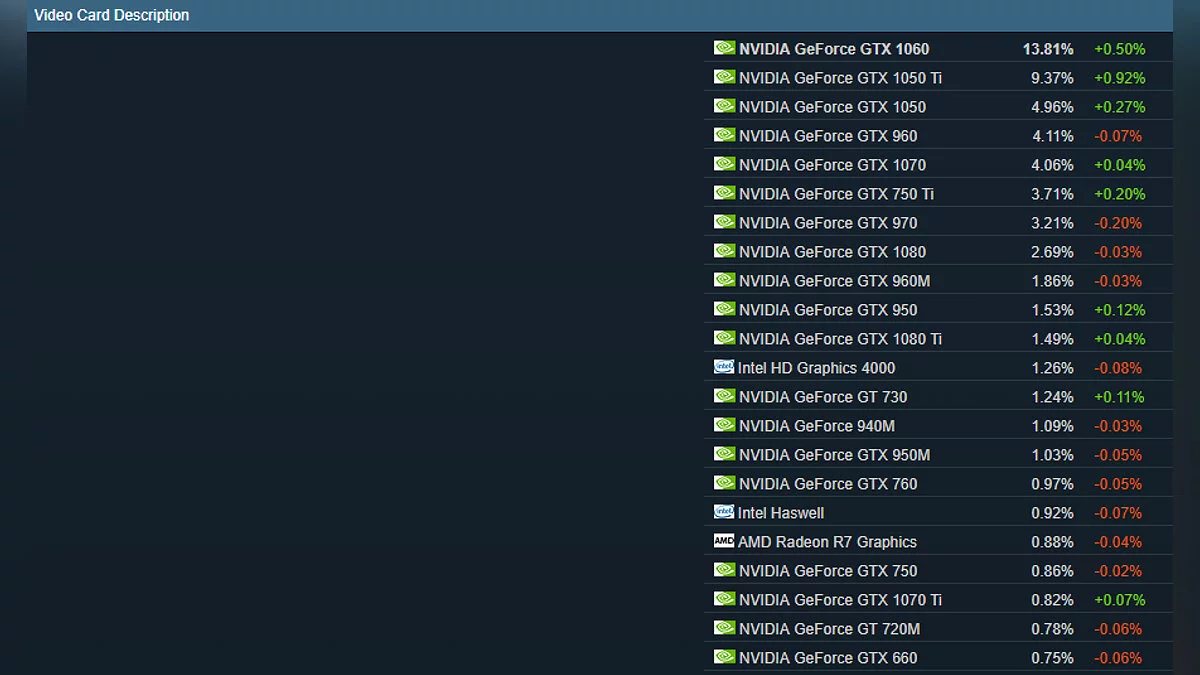Collapse the Video Card Description header

[111, 15]
